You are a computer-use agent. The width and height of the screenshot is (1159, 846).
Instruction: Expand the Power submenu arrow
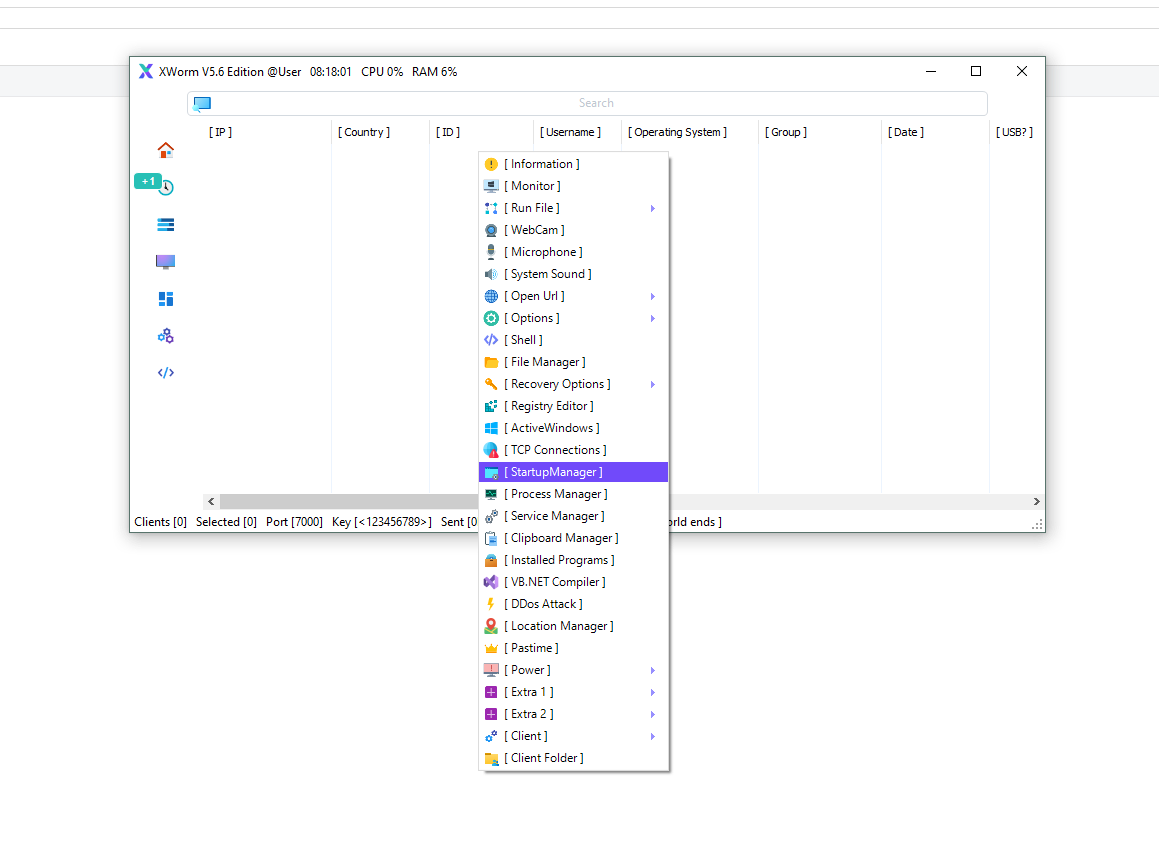pos(653,669)
